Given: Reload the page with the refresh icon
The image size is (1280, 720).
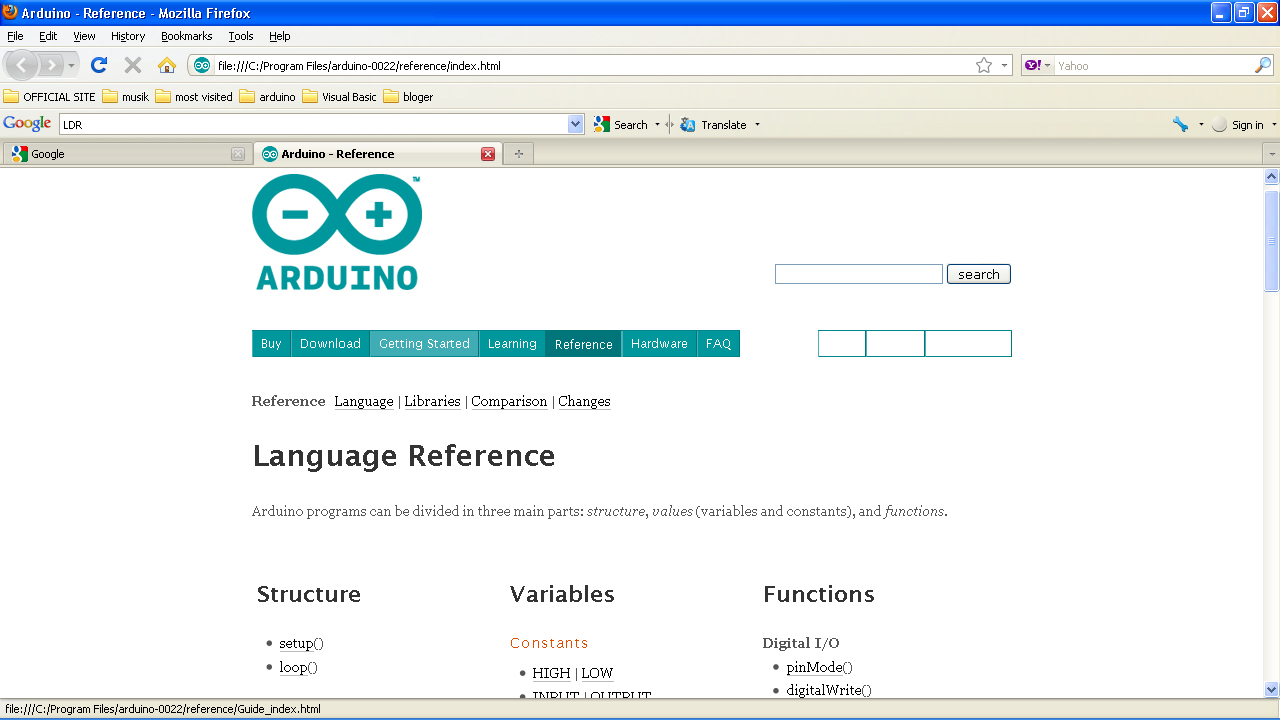Looking at the screenshot, I should click(x=98, y=65).
